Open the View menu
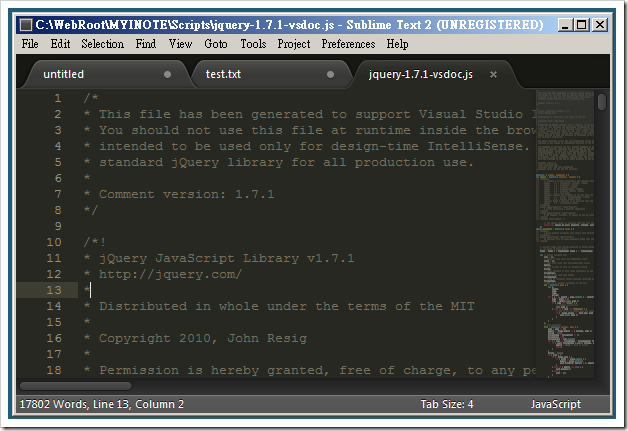 [x=180, y=44]
